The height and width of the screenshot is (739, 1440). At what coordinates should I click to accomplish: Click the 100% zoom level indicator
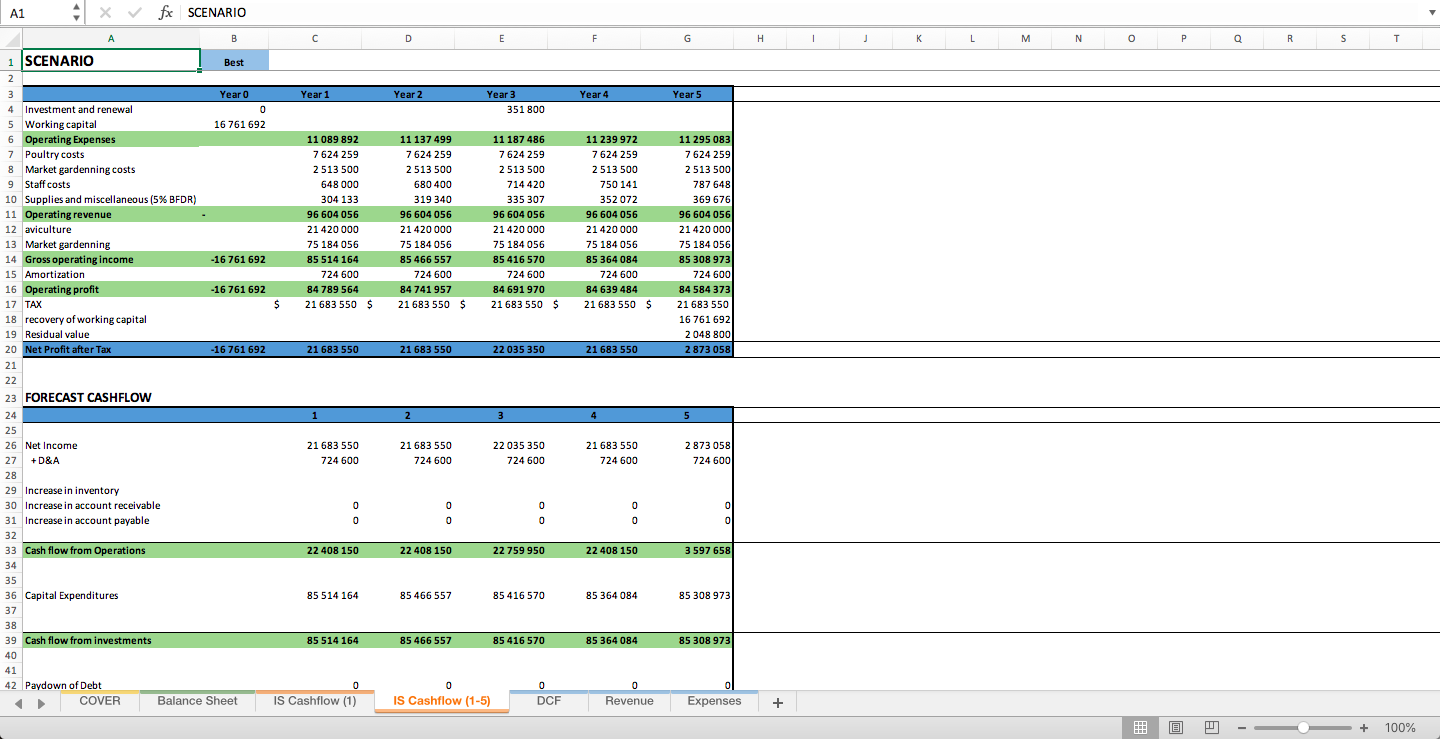point(1400,727)
